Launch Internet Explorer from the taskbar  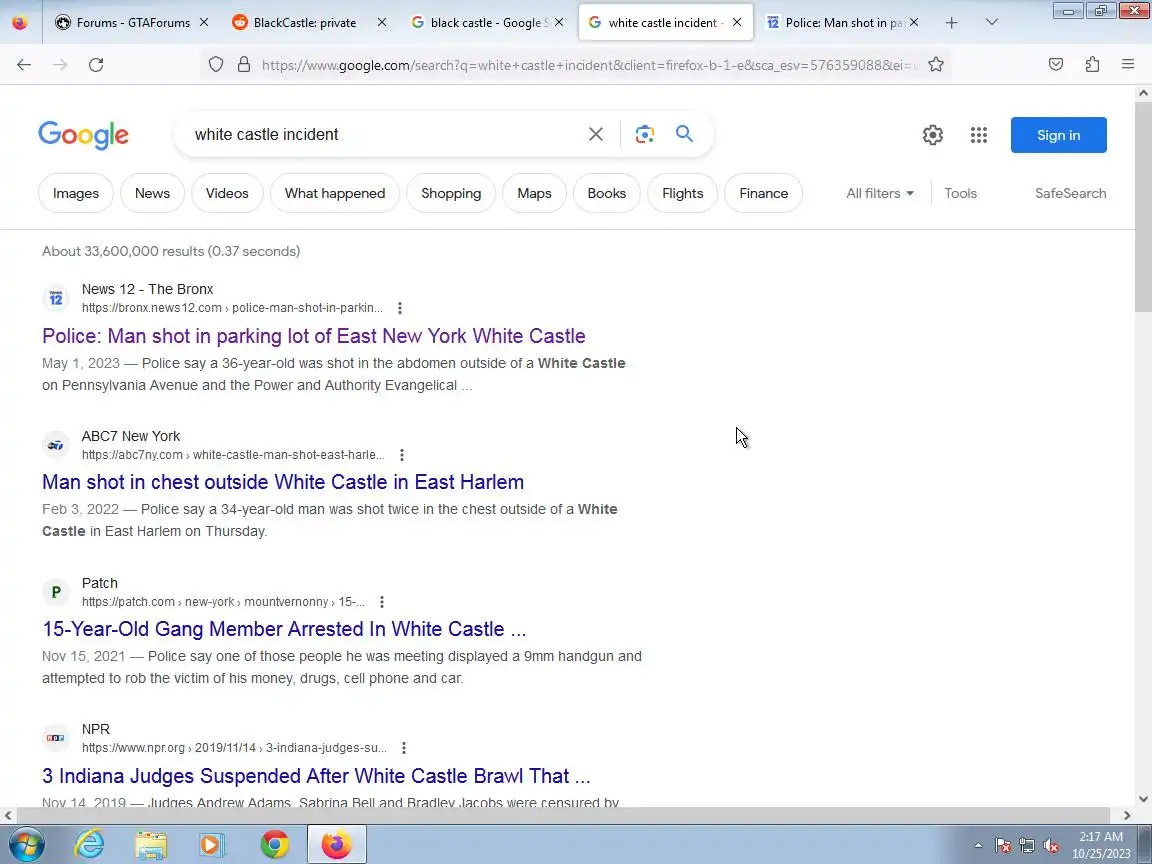click(90, 844)
